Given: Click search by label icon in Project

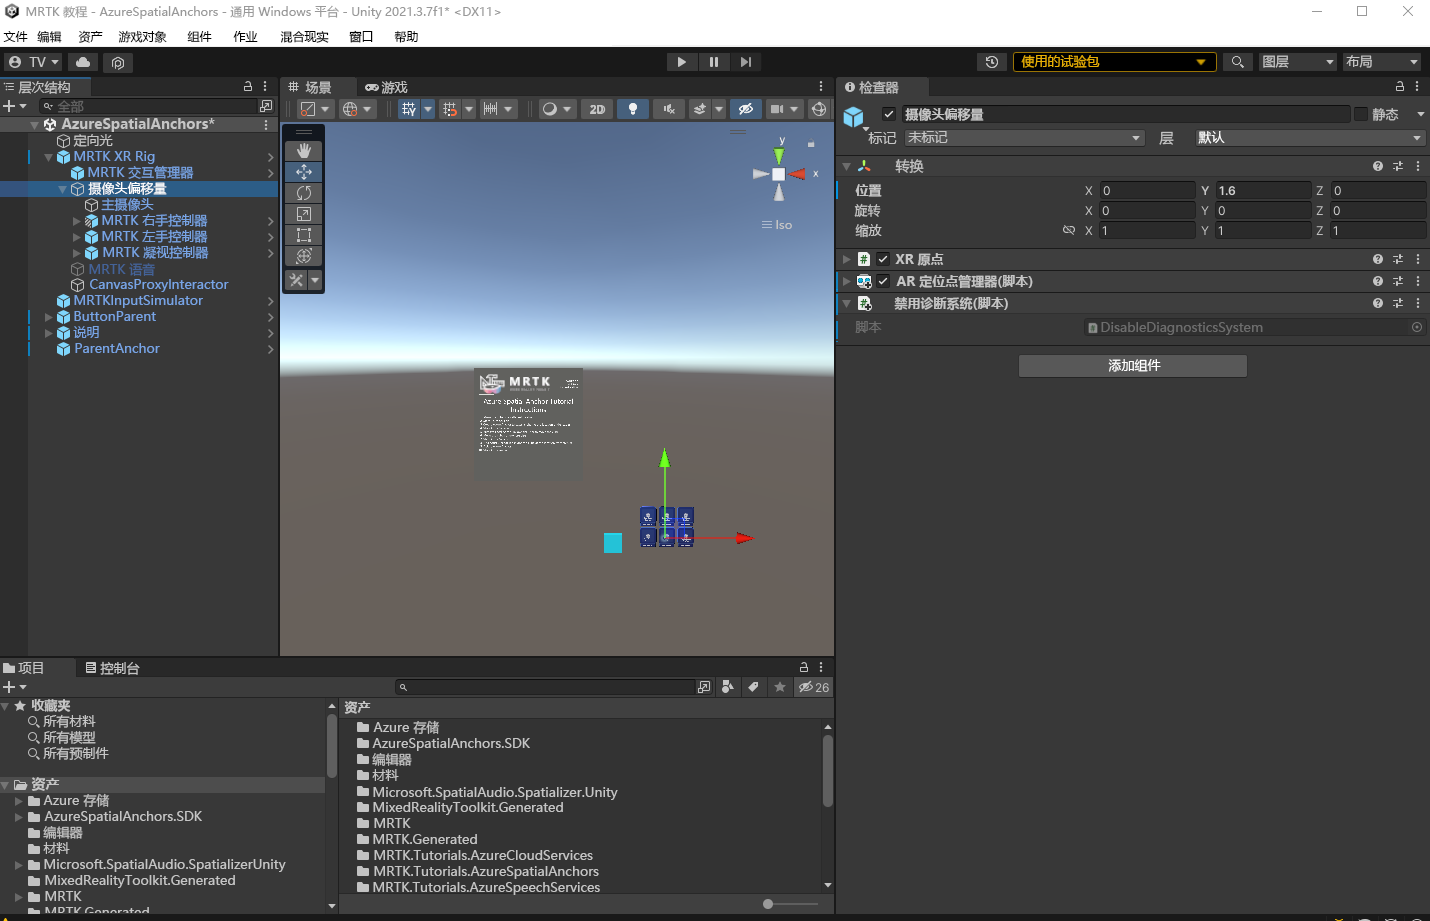Looking at the screenshot, I should [x=753, y=687].
